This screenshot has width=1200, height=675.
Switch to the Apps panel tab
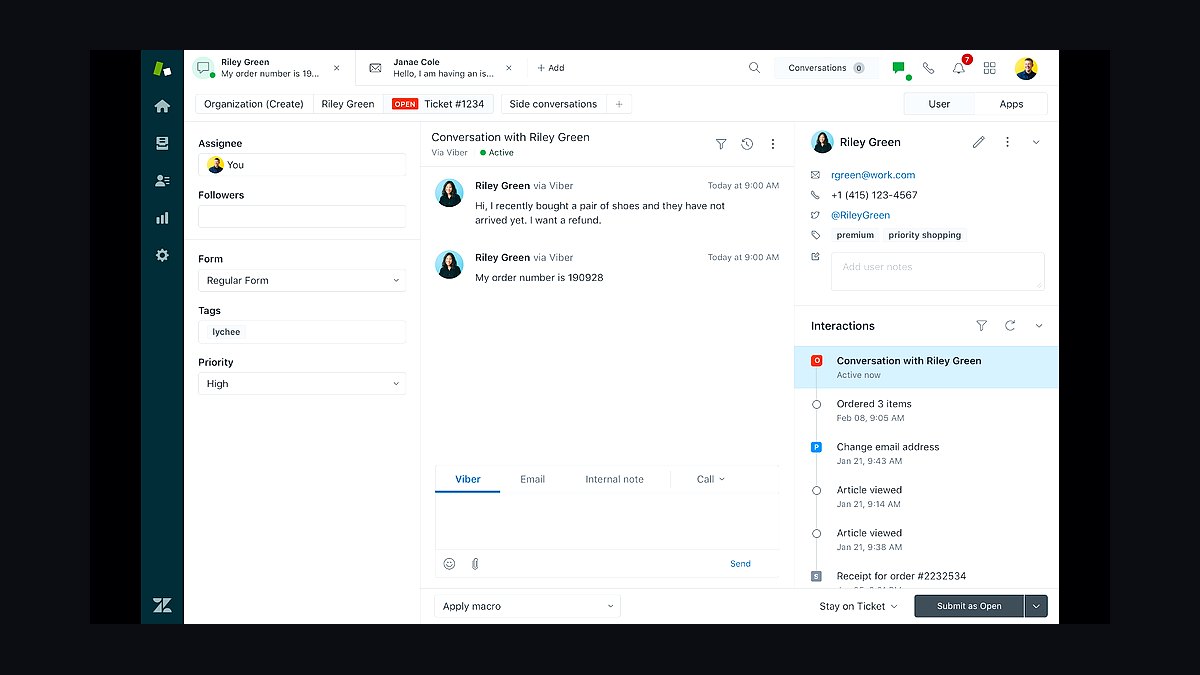point(1011,104)
